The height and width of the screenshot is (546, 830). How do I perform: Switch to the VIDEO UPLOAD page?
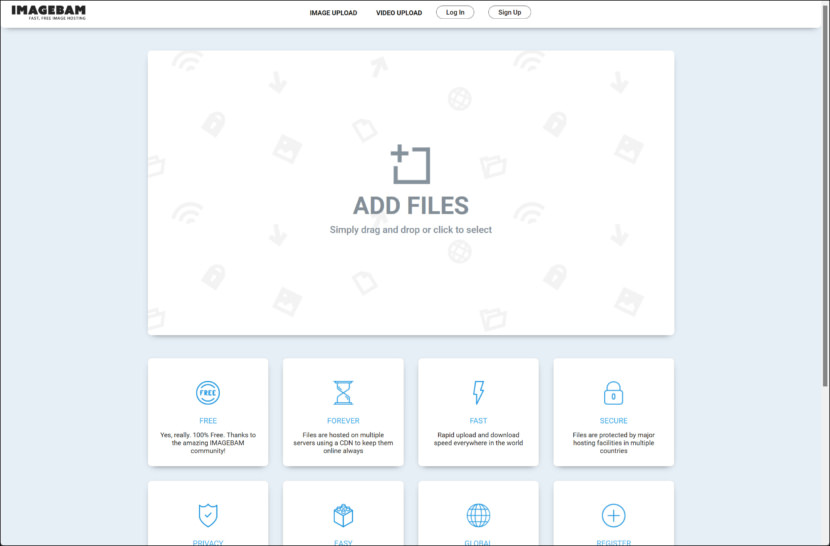[x=399, y=13]
